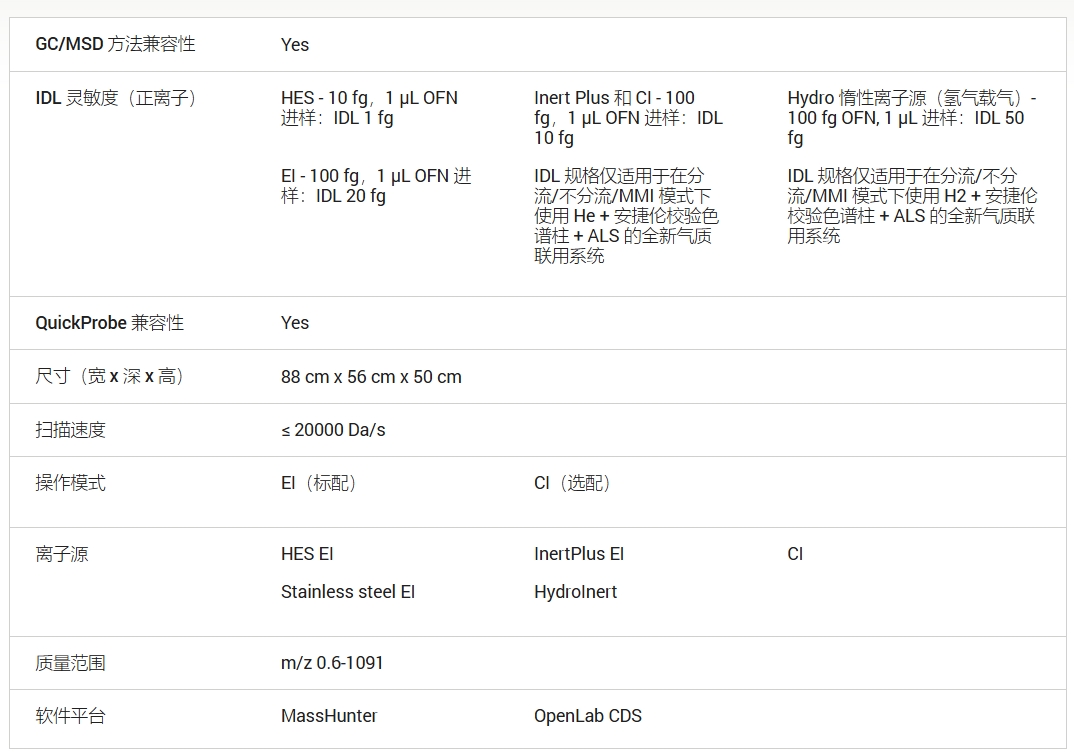
Task: Click the Hydro 惰性离子源 sensitivity entry
Action: click(911, 118)
